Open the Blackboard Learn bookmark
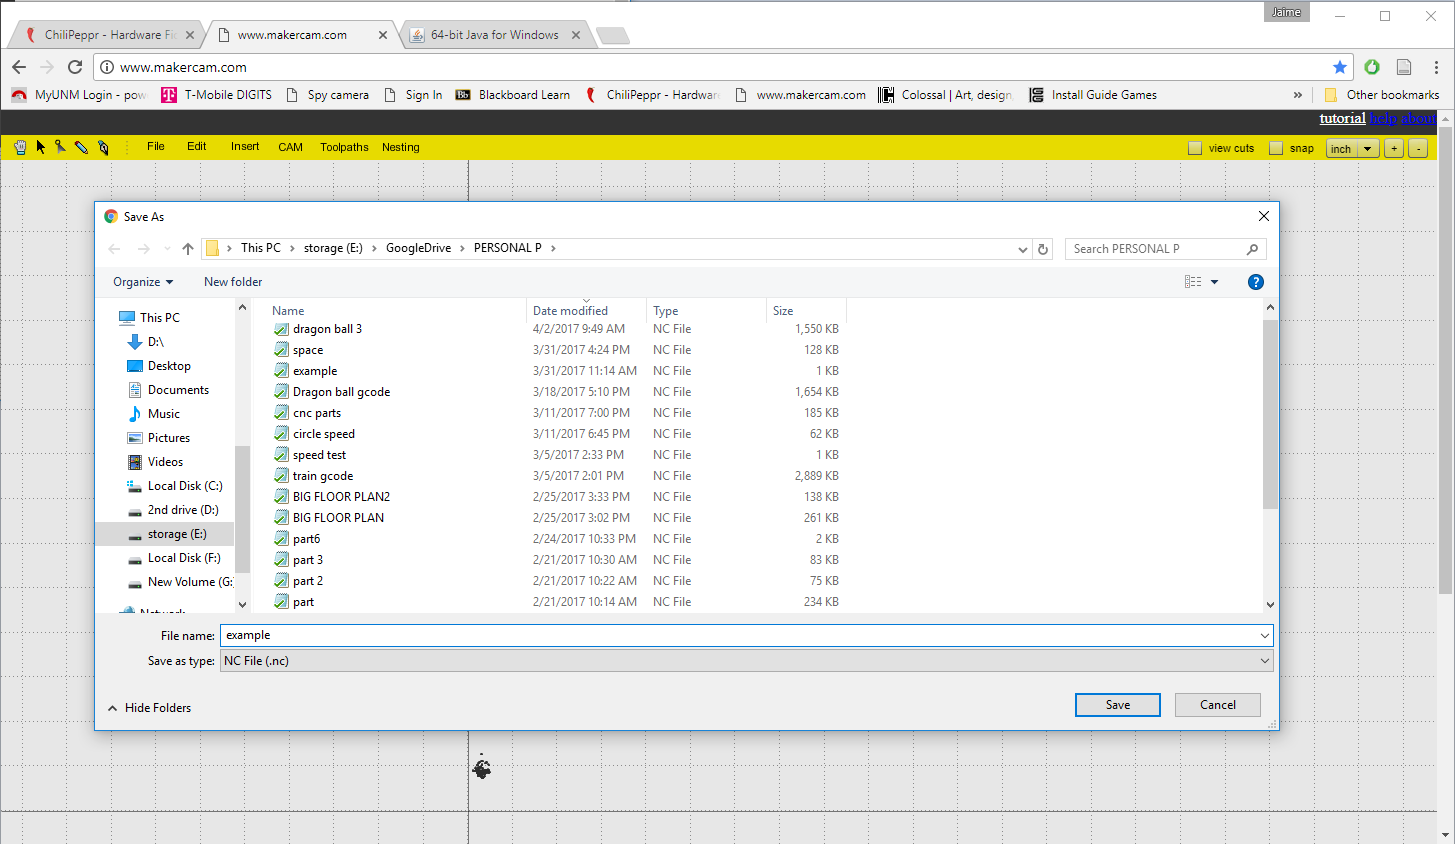 click(513, 95)
